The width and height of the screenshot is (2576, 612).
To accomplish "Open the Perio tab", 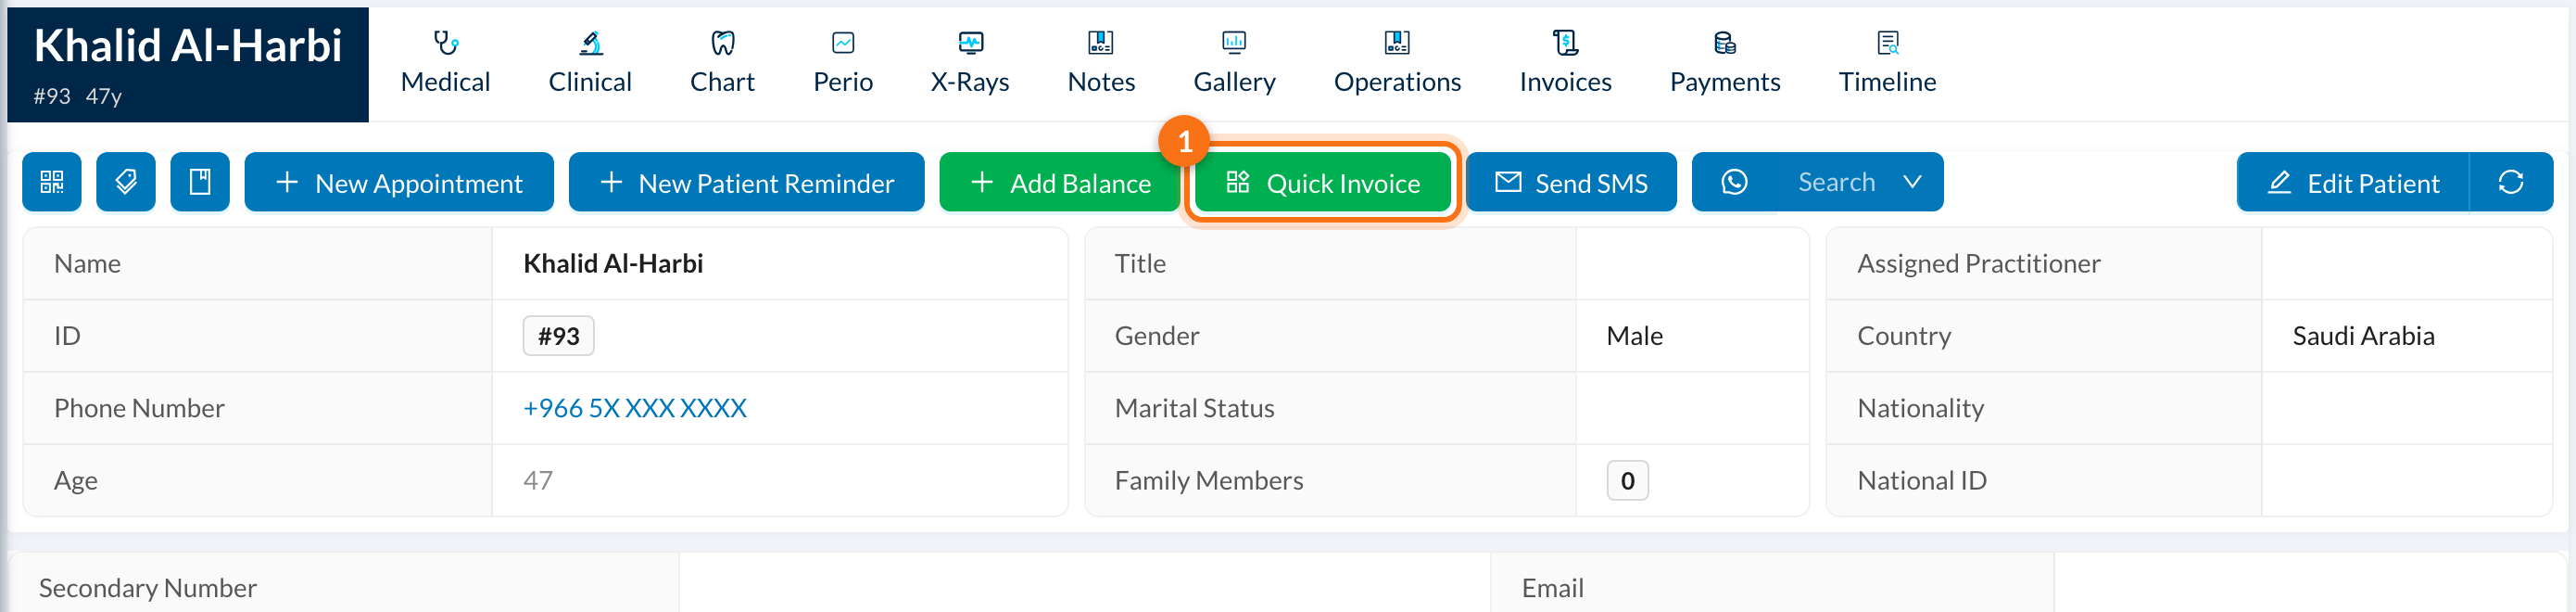I will coord(843,64).
